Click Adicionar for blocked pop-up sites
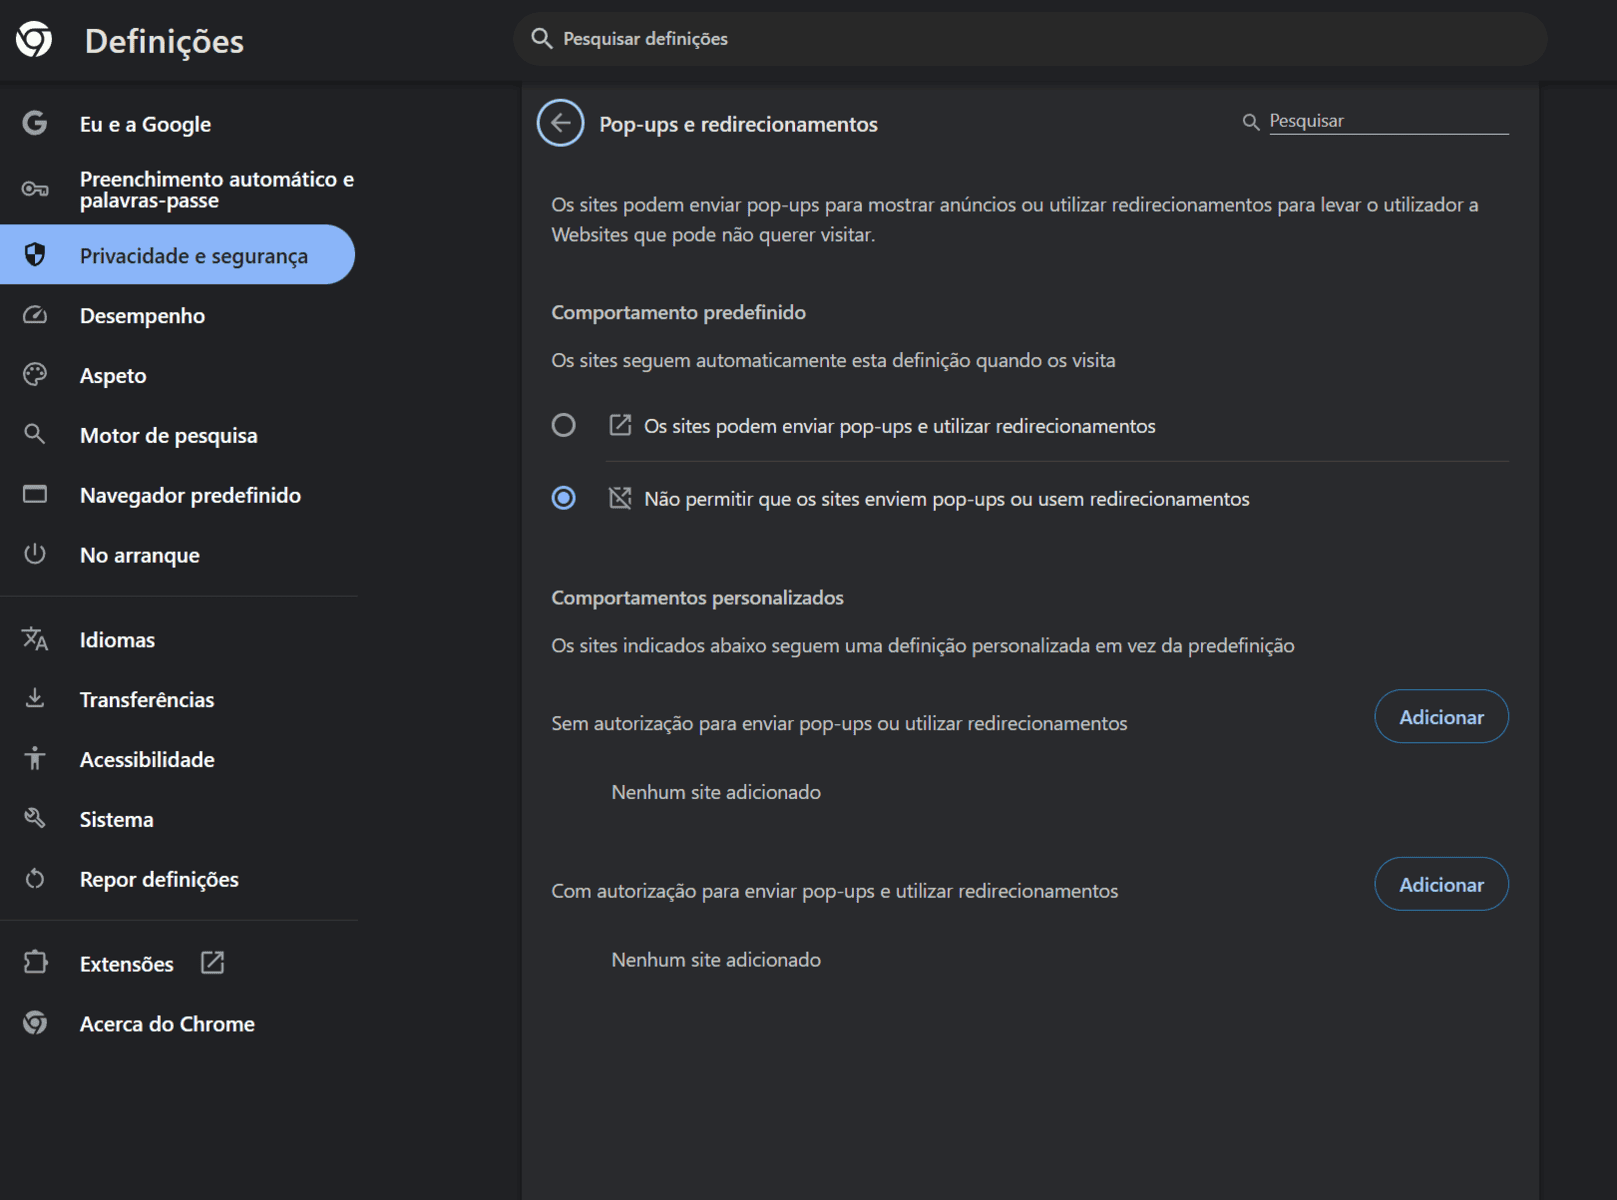The image size is (1617, 1200). click(x=1441, y=716)
